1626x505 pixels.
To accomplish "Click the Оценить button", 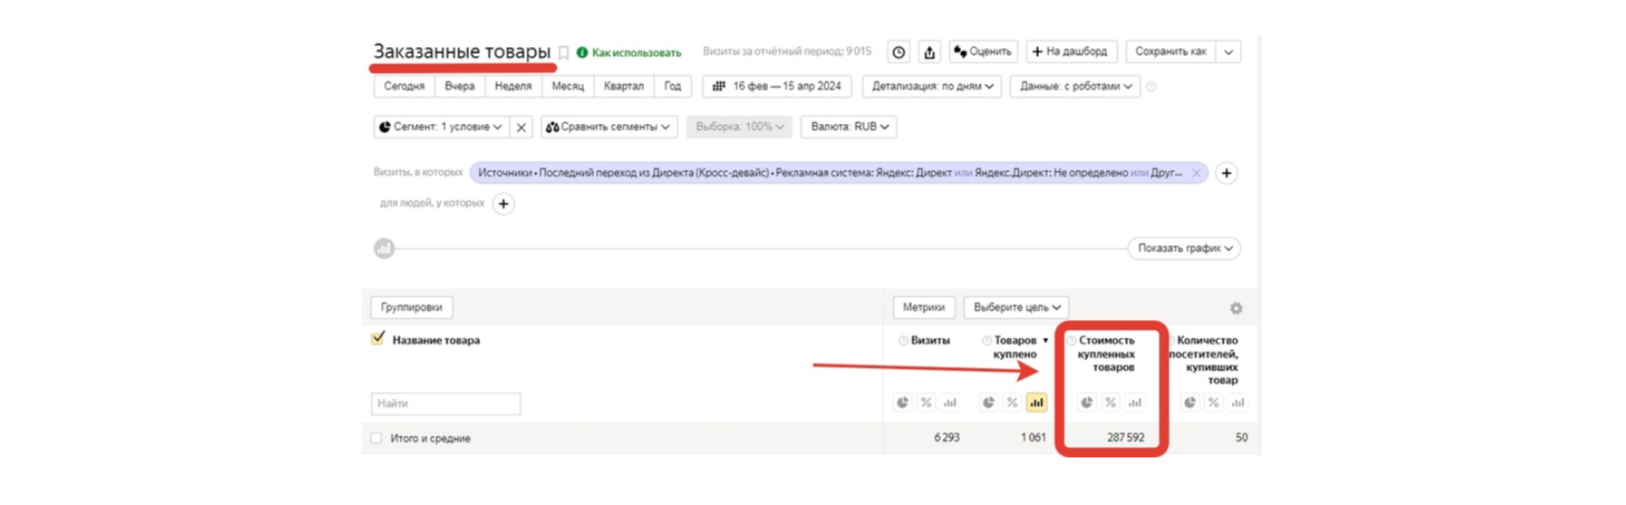I will 982,51.
